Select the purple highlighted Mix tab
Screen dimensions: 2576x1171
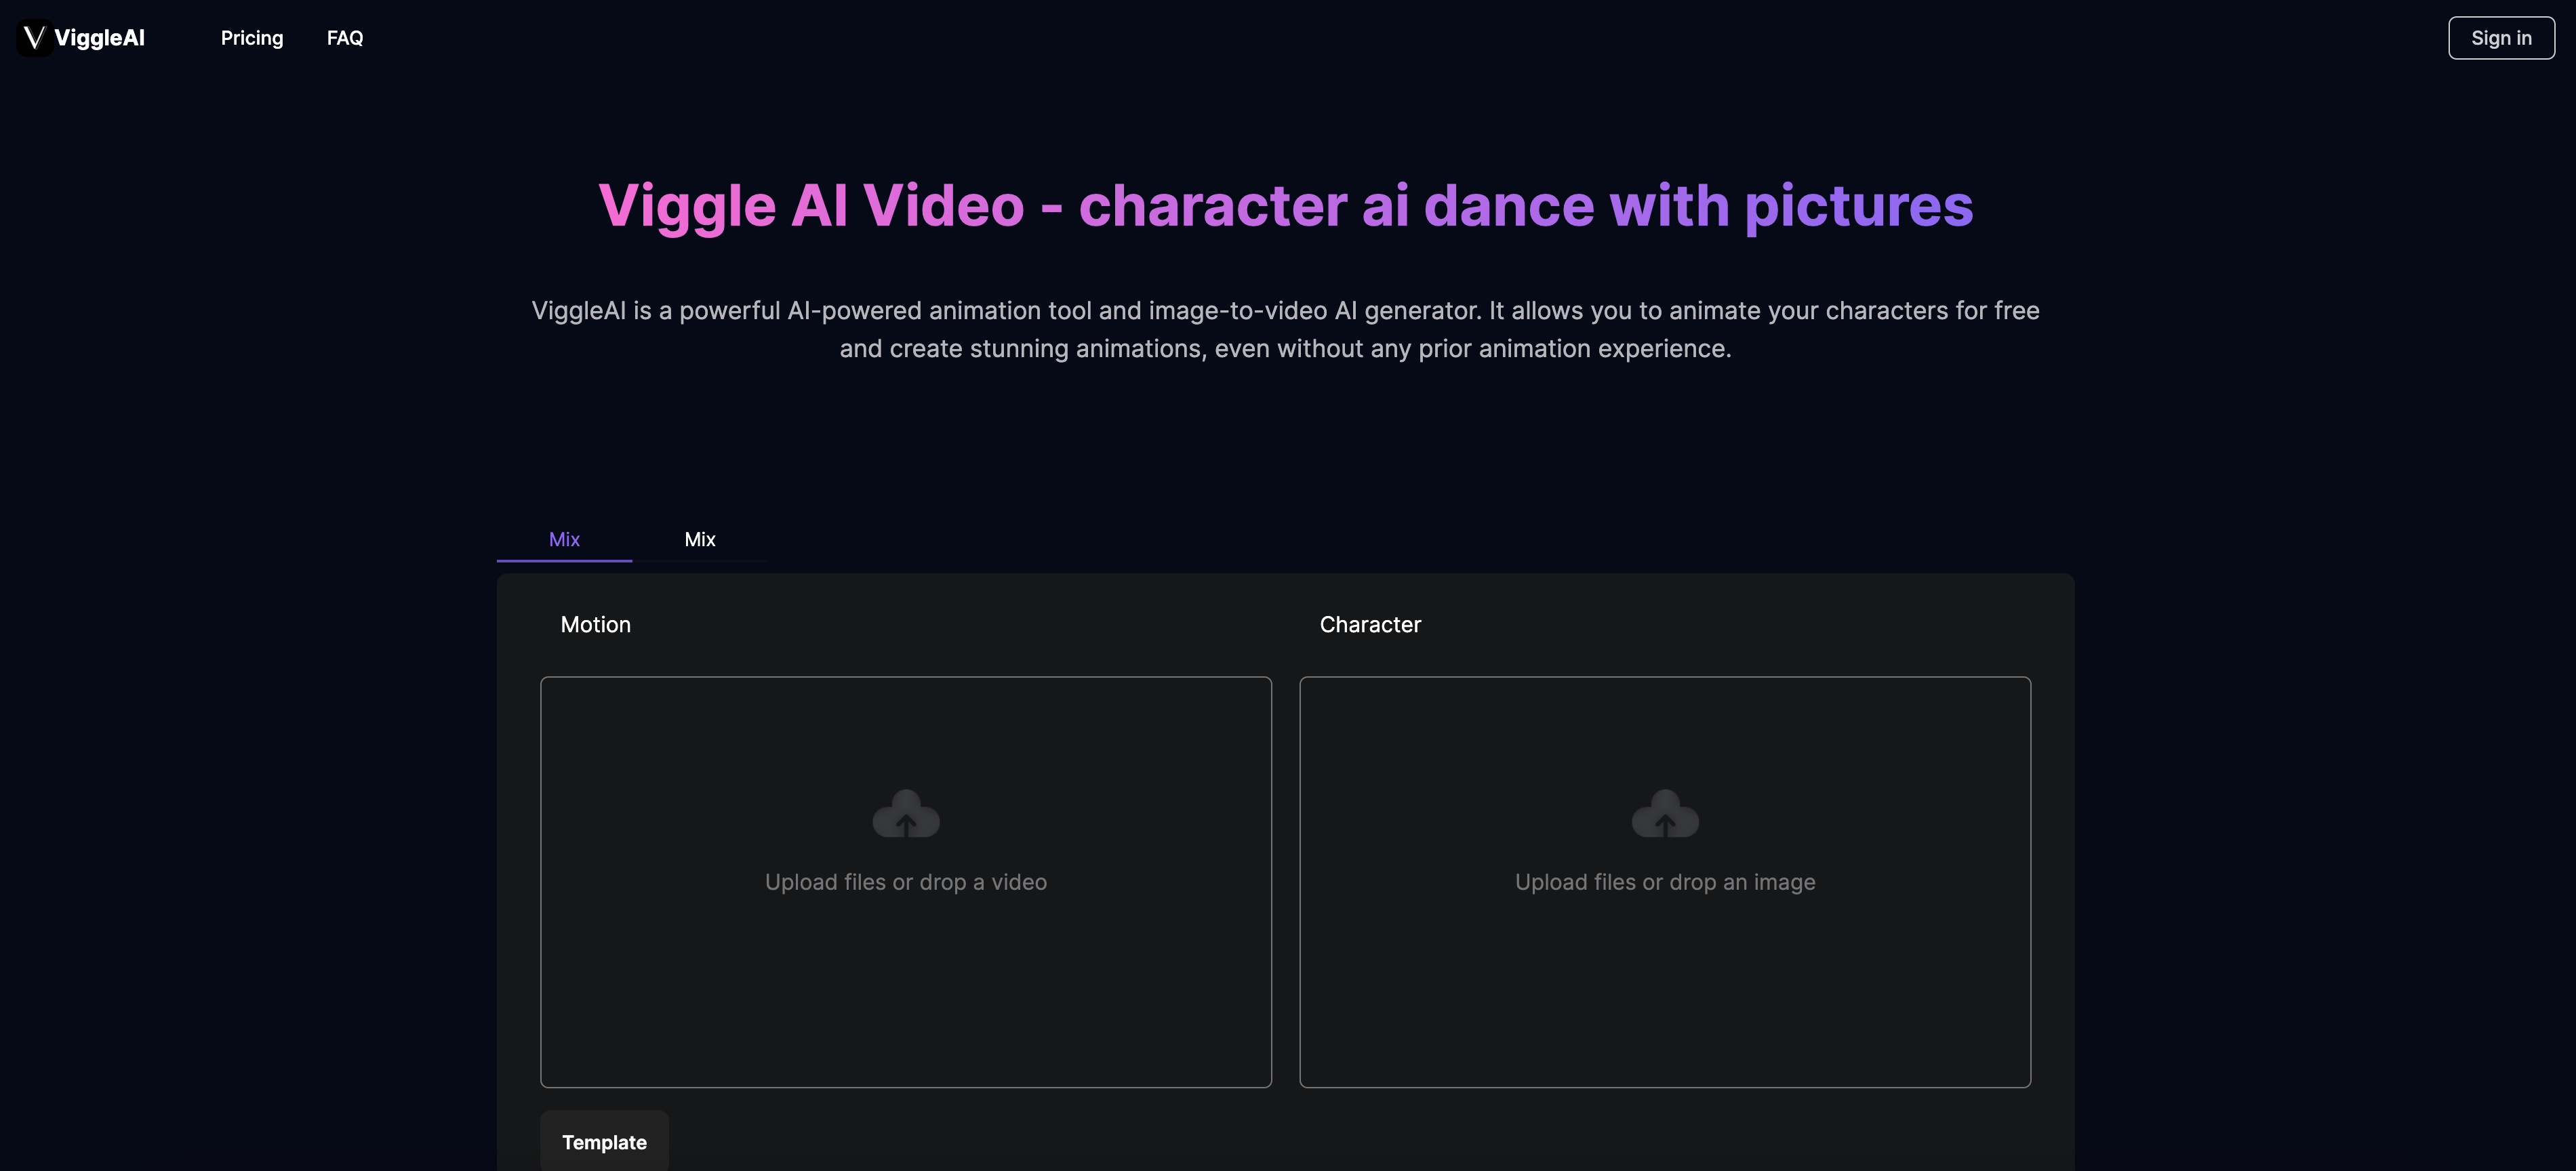pos(564,539)
